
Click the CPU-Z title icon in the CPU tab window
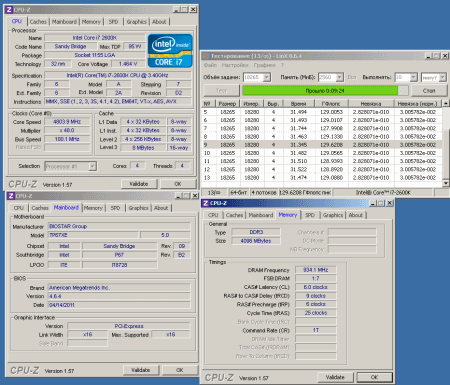click(x=9, y=10)
